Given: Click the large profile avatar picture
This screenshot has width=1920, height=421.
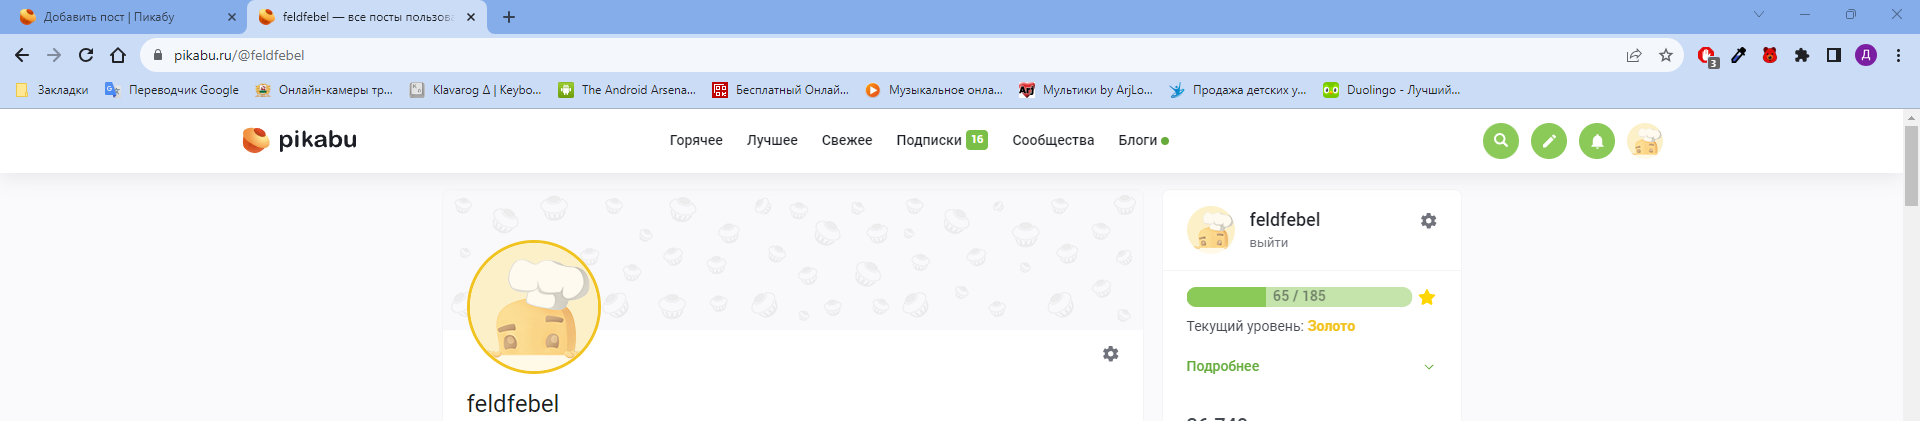Looking at the screenshot, I should click(534, 307).
